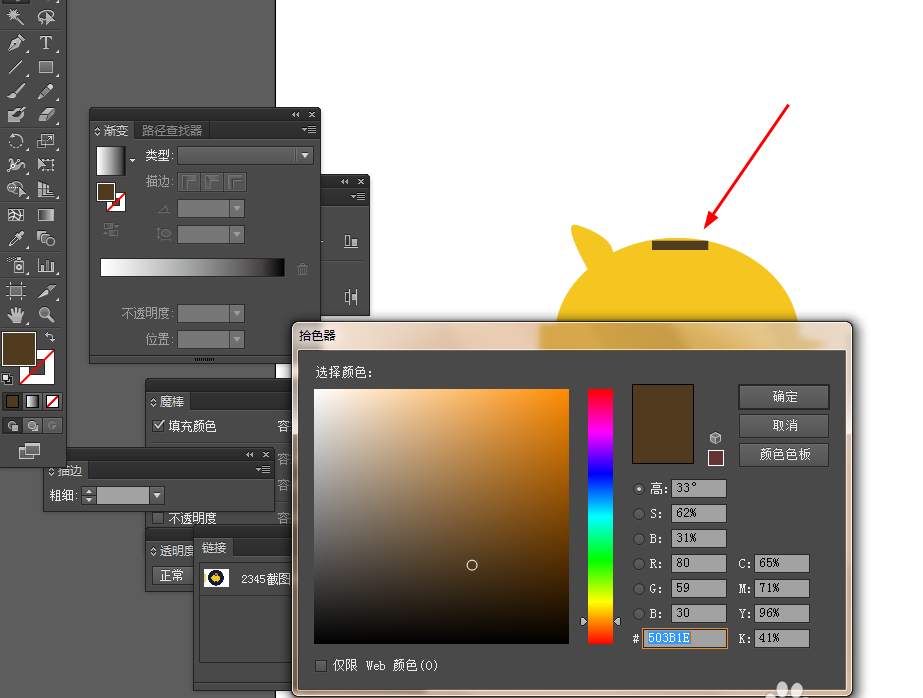Select the brightness B radio above R
This screenshot has height=698, width=923.
(x=639, y=539)
